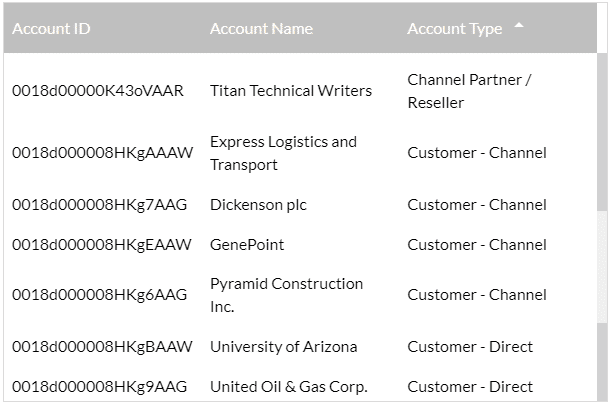The height and width of the screenshot is (407, 612).
Task: Click account ID 0018d000008HKg7AAG
Action: click(x=99, y=205)
